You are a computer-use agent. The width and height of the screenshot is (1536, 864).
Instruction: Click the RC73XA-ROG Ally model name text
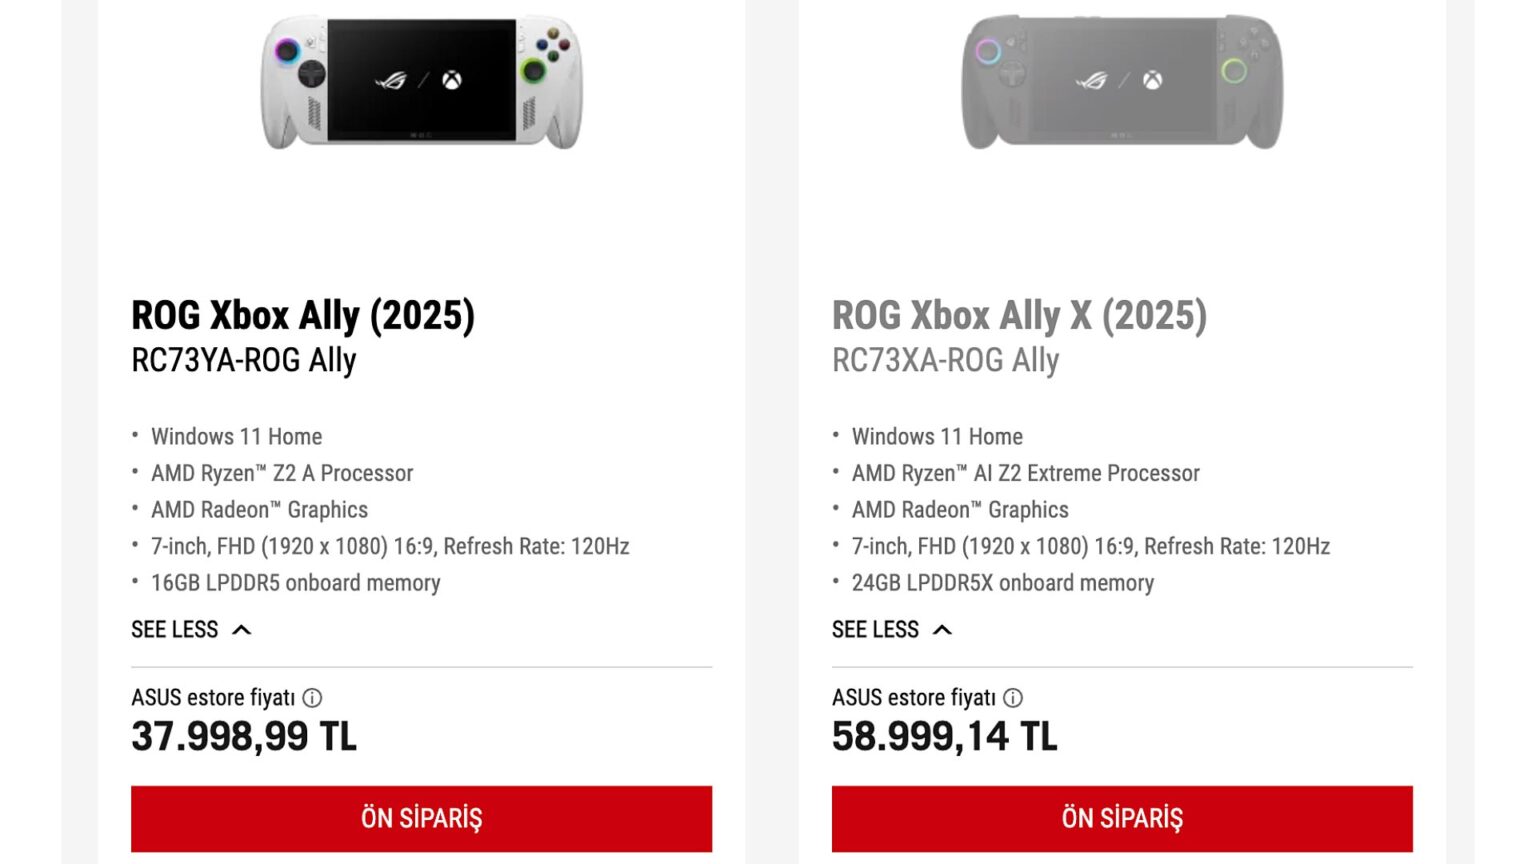coord(946,360)
